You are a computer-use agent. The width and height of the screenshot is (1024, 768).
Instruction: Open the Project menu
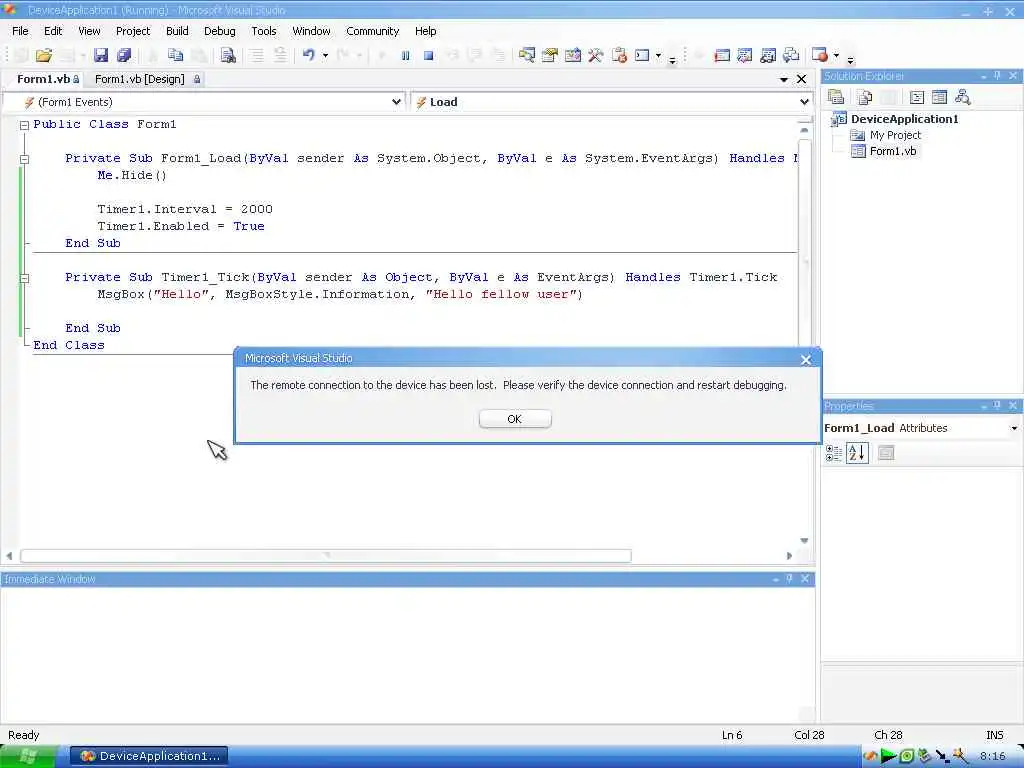(133, 31)
